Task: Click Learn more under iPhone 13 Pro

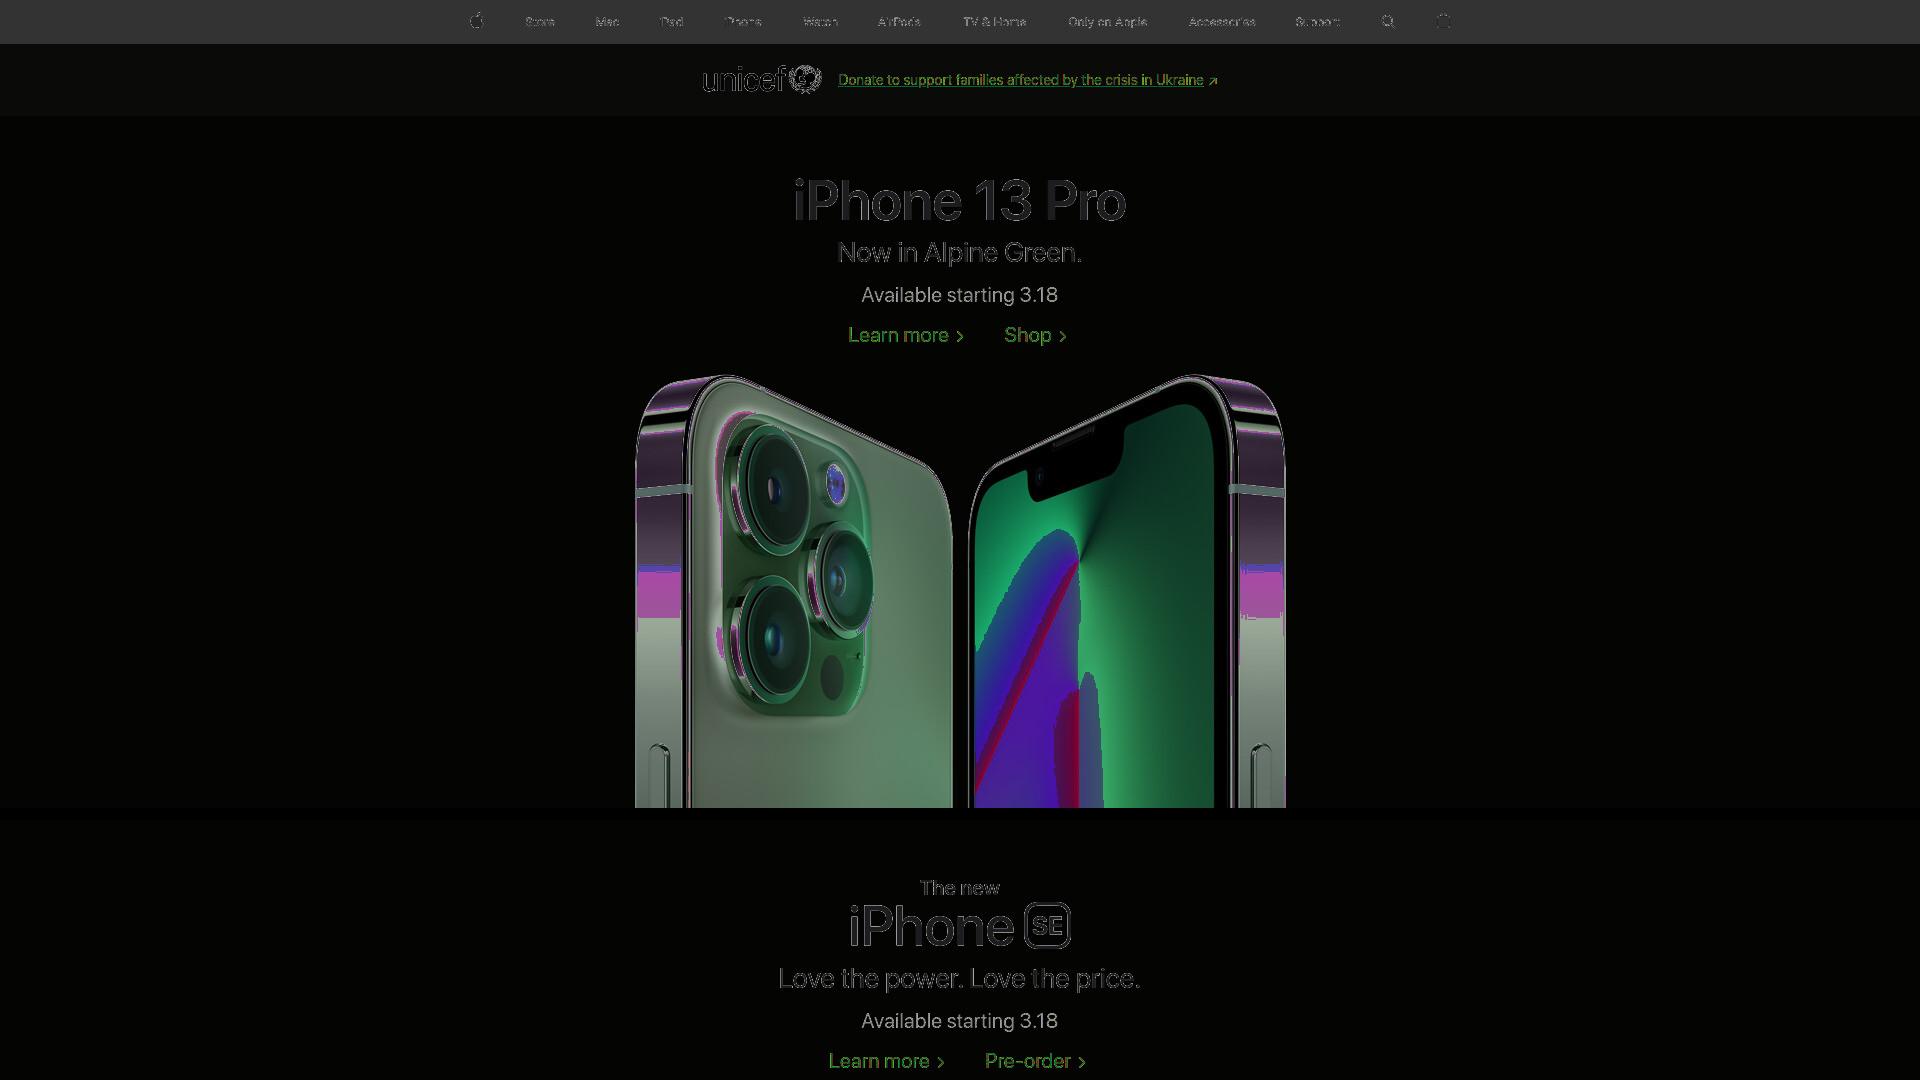Action: click(x=906, y=335)
